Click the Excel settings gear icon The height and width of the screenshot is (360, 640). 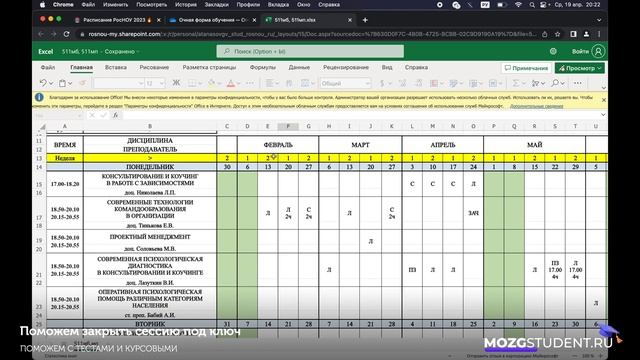553,51
